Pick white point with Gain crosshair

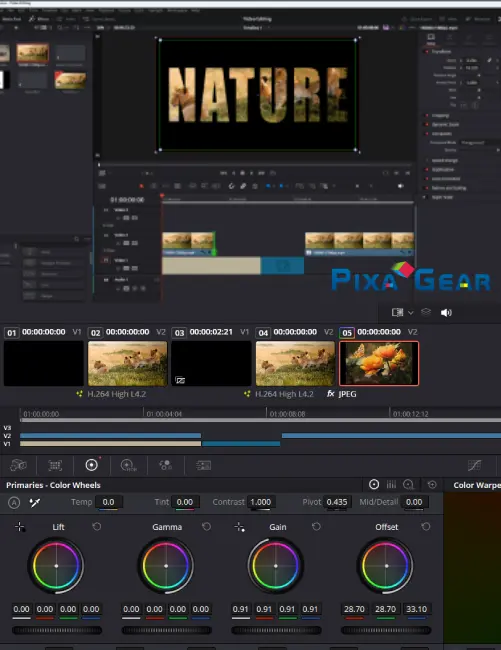[x=239, y=527]
